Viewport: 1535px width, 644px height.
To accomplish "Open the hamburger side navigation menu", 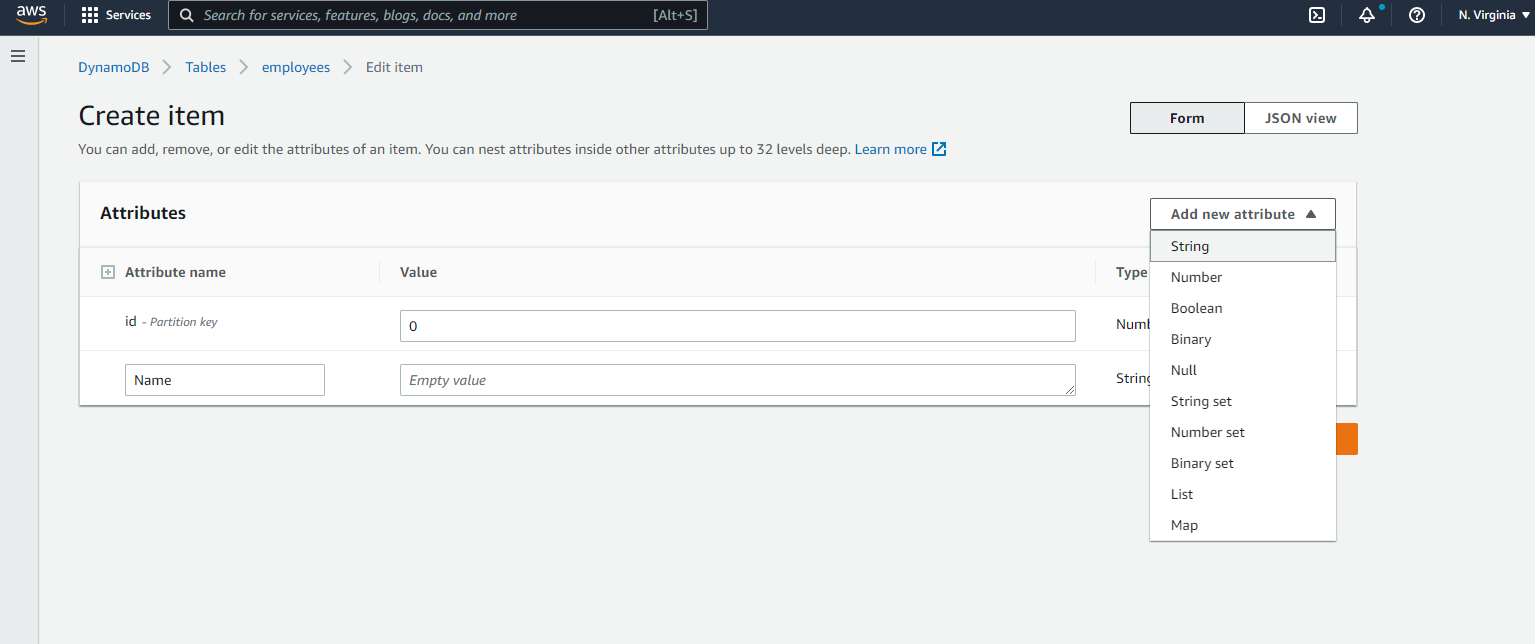I will [x=17, y=57].
